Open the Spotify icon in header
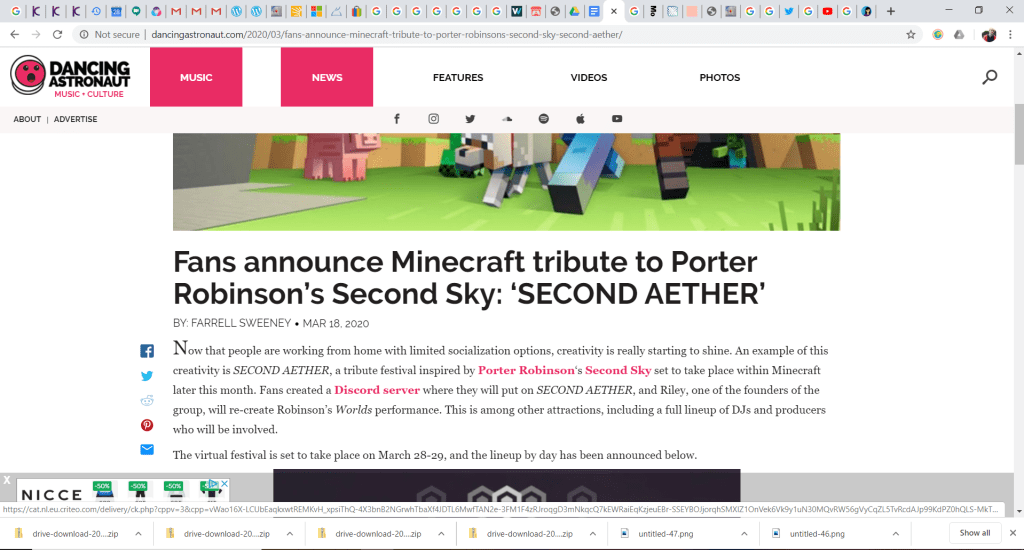Viewport: 1024px width, 550px height. [x=544, y=119]
